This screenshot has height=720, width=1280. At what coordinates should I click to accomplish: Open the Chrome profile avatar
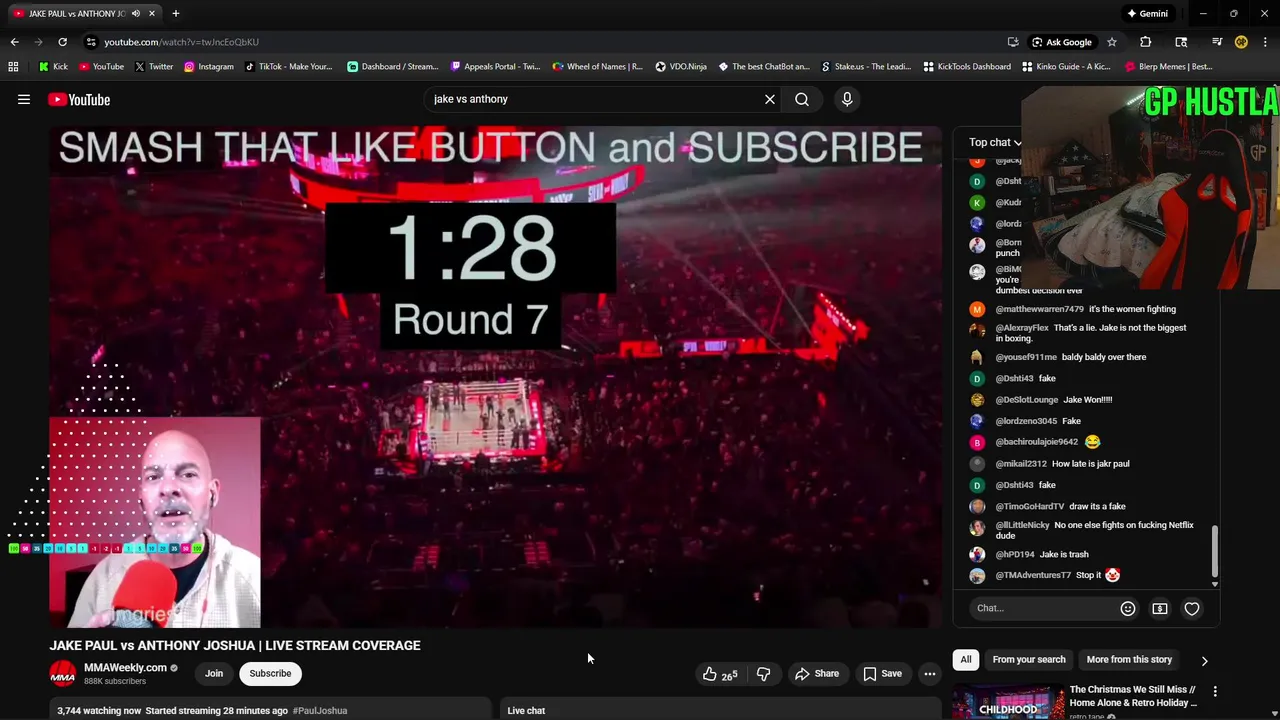(x=1241, y=42)
